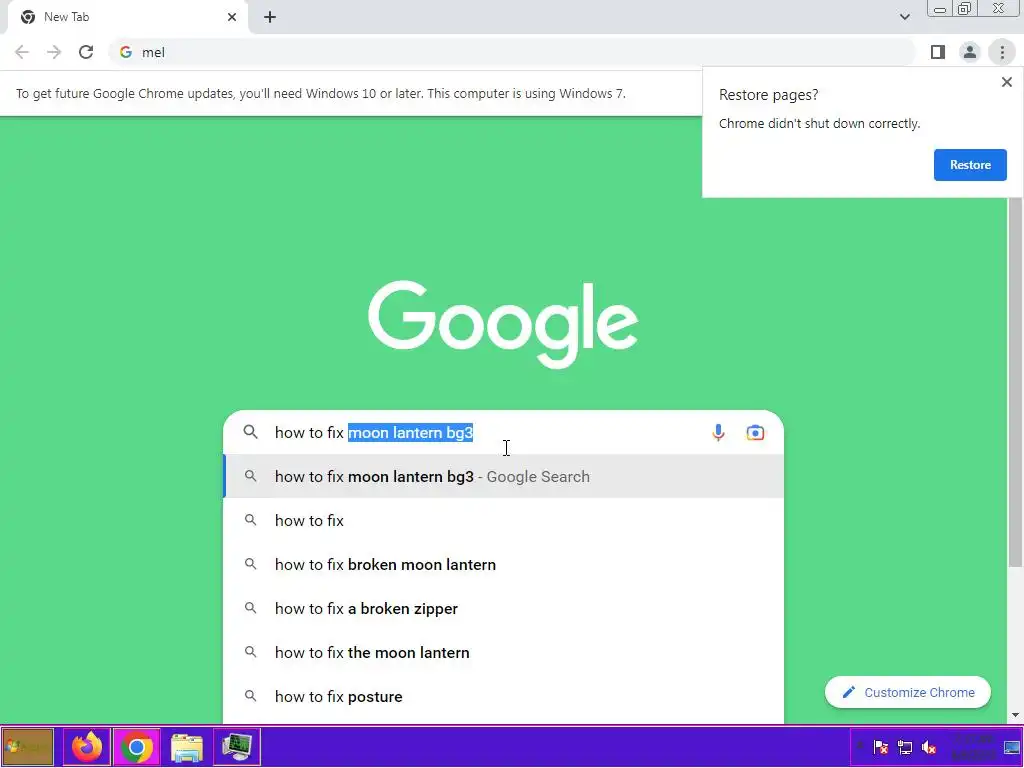Open Windows Start button
Image resolution: width=1024 pixels, height=768 pixels.
27,746
